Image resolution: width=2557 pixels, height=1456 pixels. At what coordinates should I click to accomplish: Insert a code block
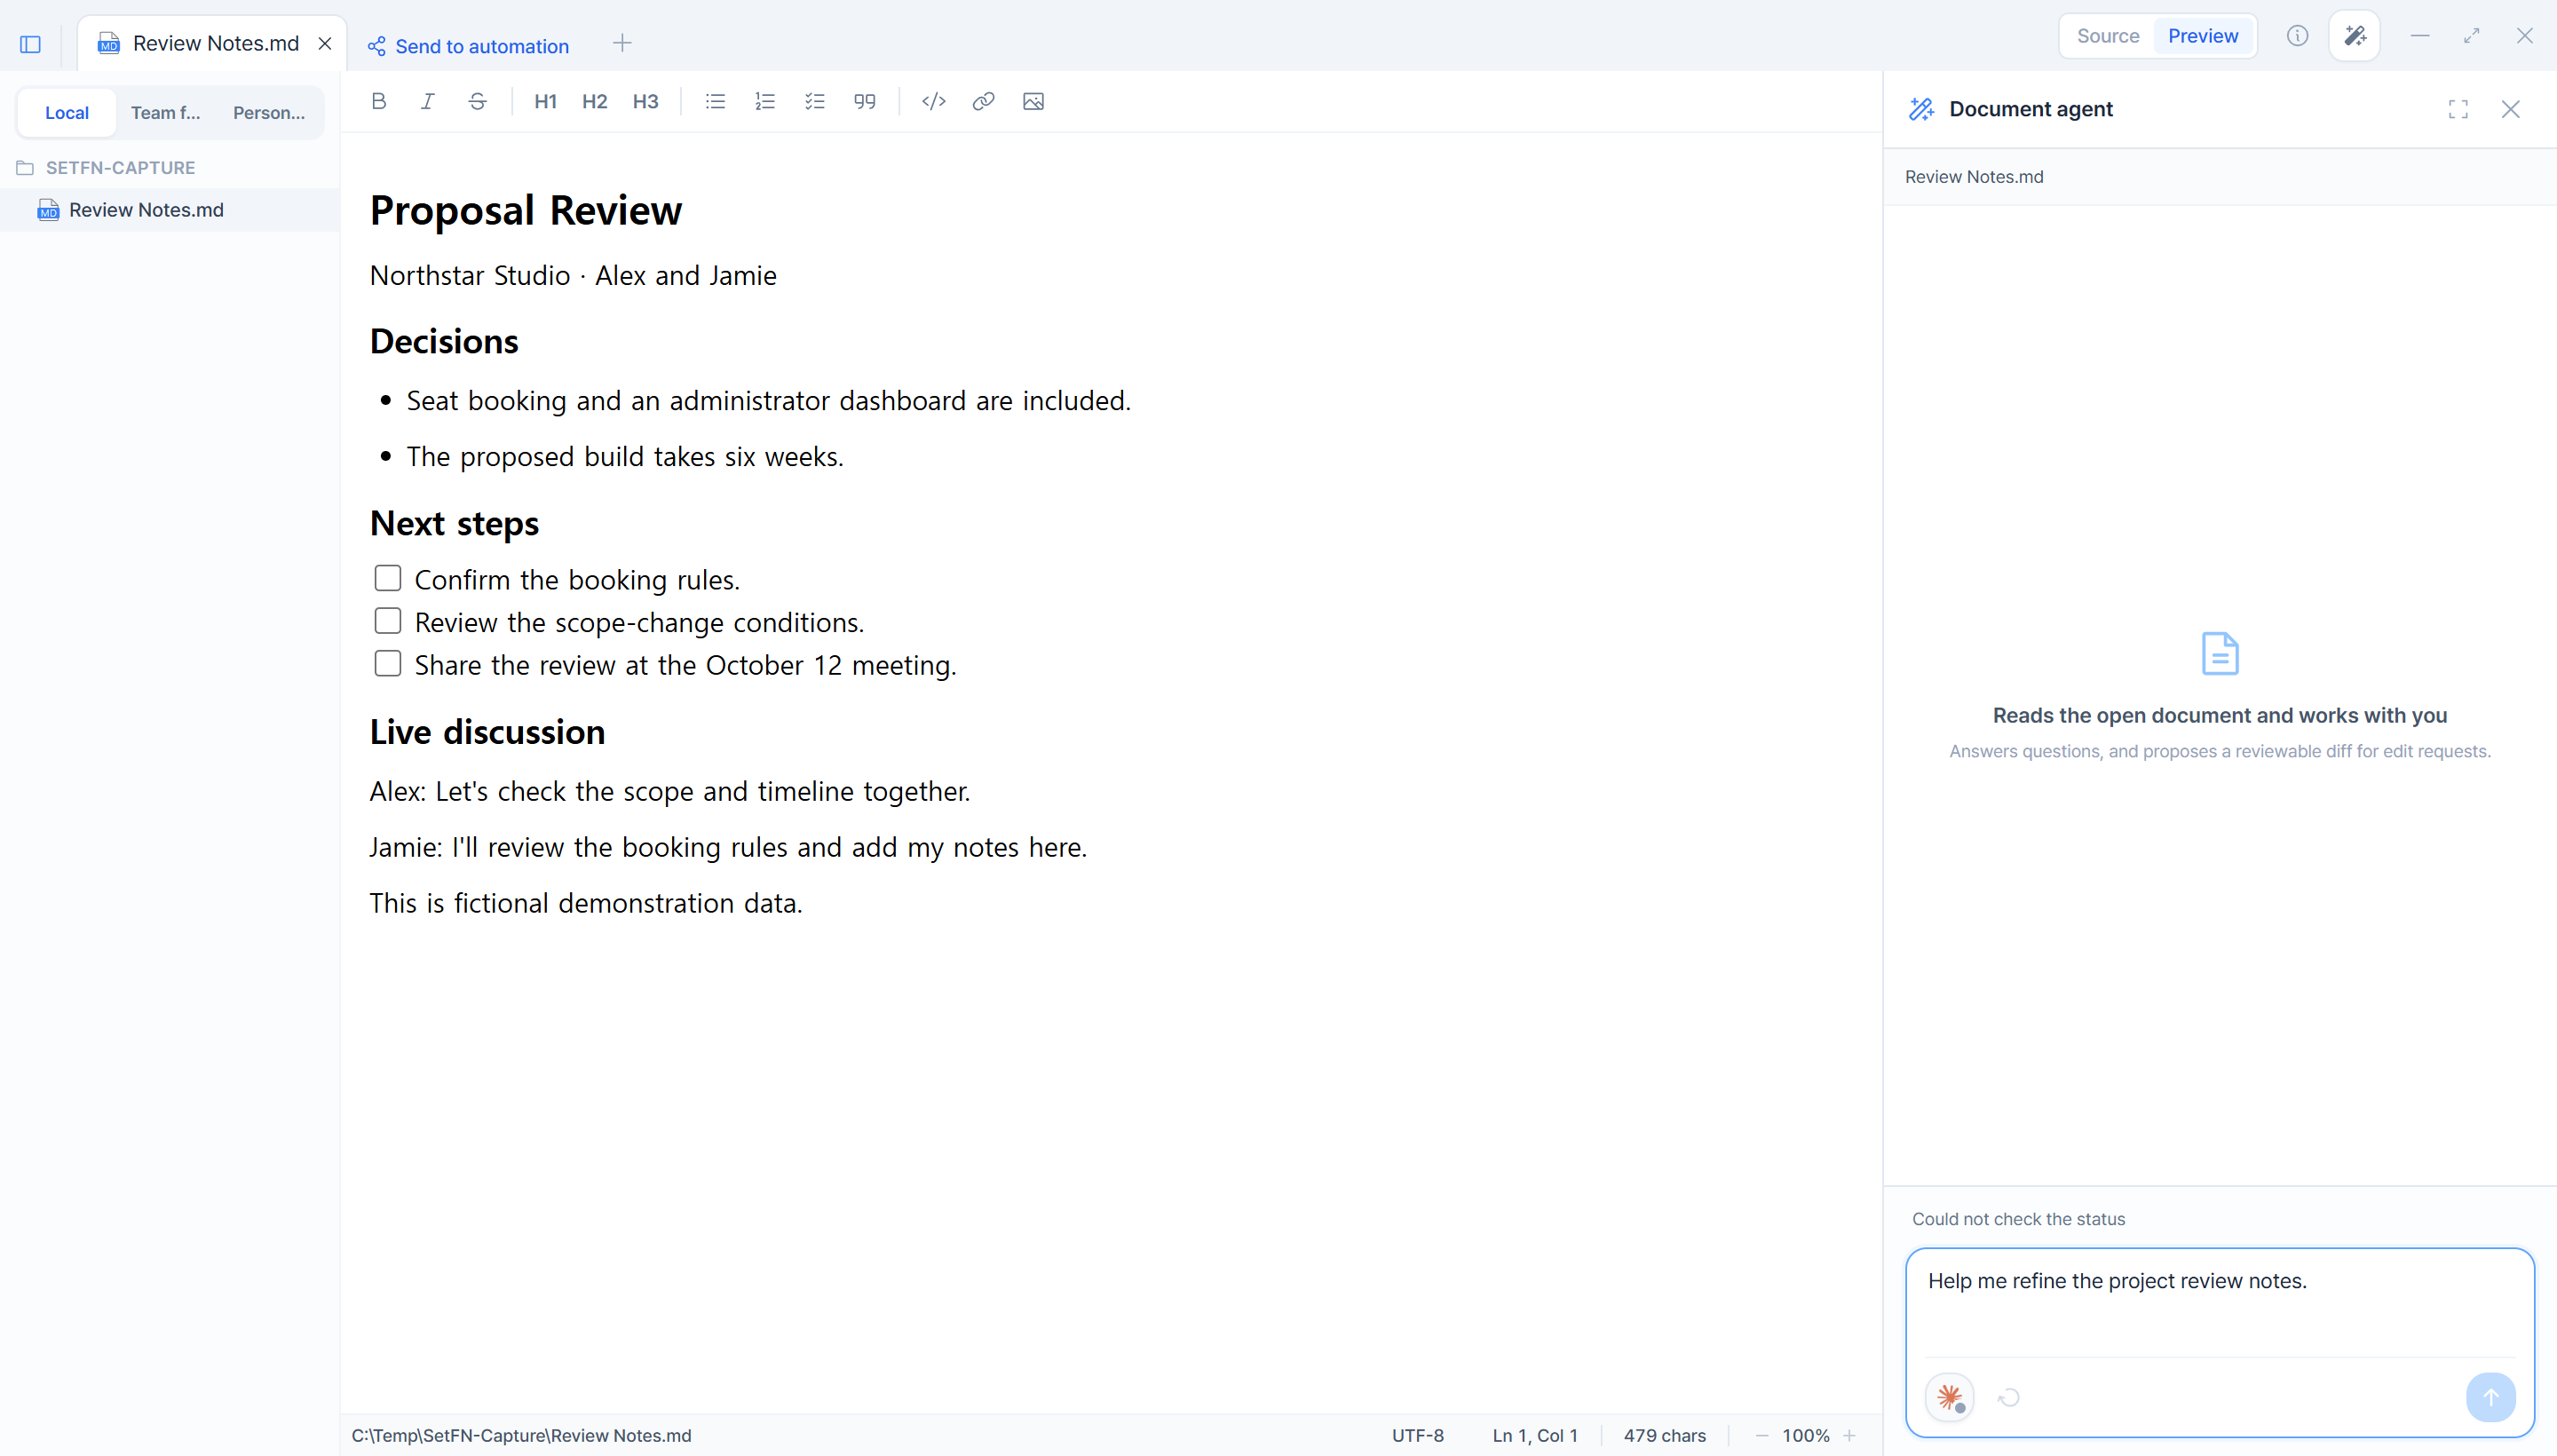point(934,101)
